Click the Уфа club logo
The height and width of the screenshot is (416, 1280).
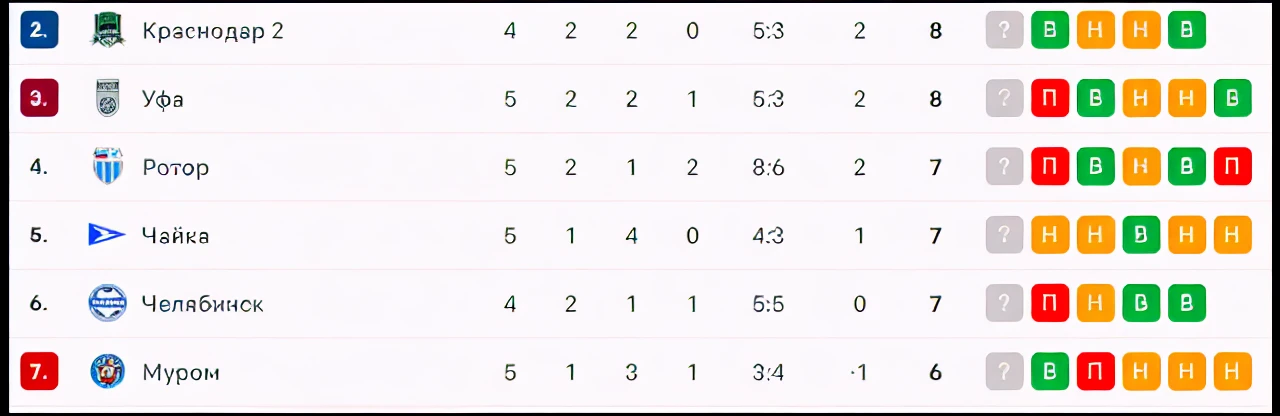click(107, 99)
